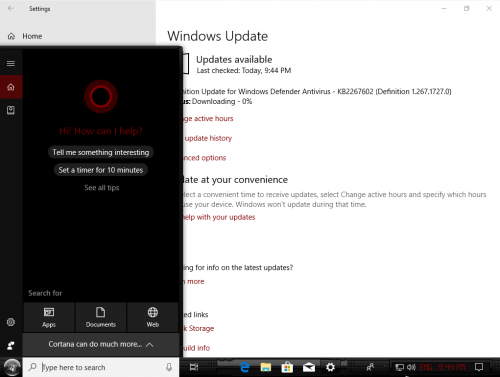Open View update history link
500x377 pixels.
[x=207, y=138]
